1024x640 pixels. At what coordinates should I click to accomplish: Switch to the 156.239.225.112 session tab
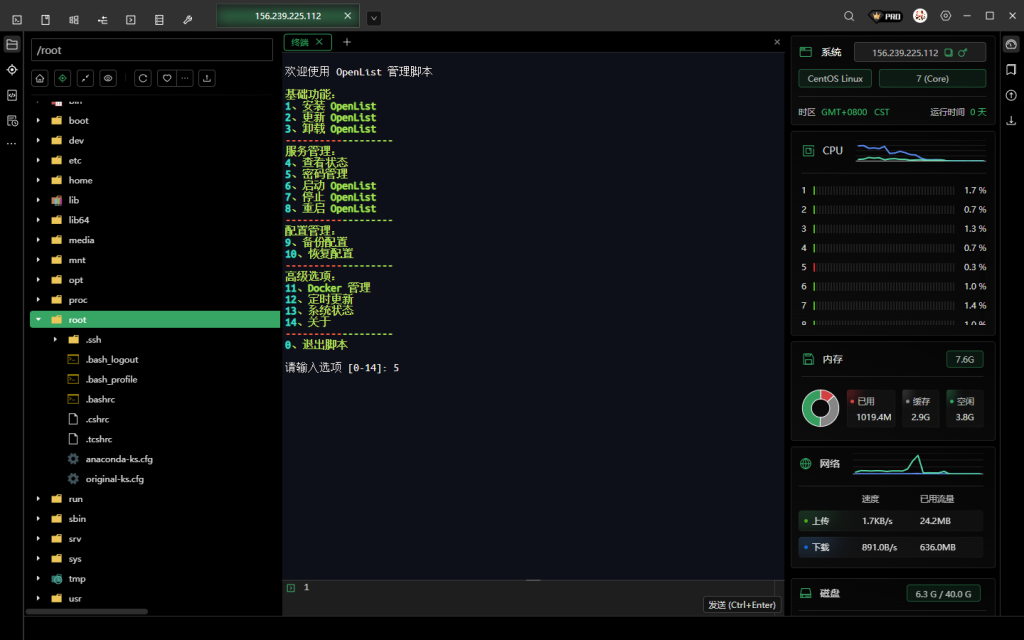288,16
